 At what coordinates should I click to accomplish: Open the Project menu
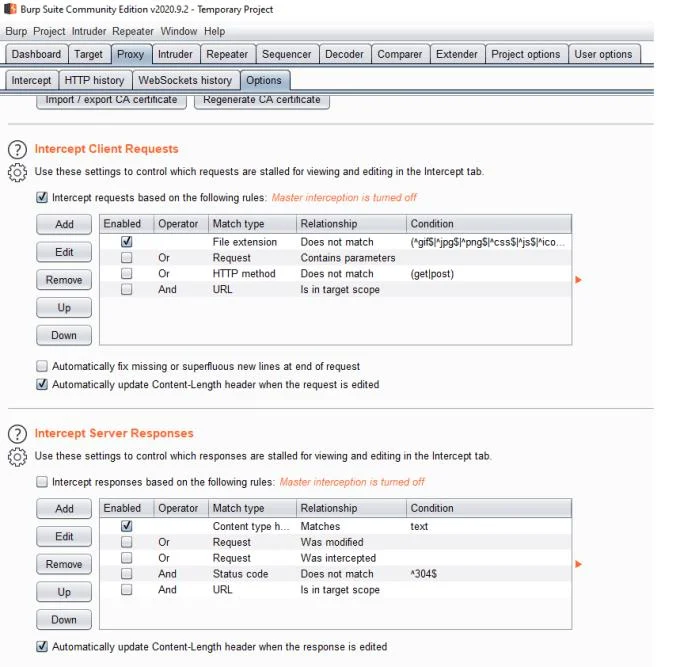(49, 31)
